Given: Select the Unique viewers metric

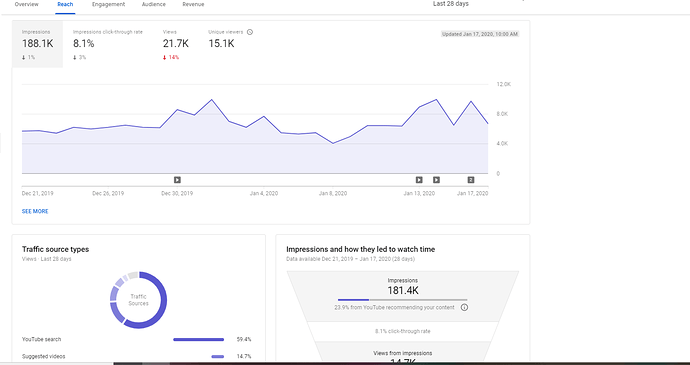Looking at the screenshot, I should tap(231, 44).
